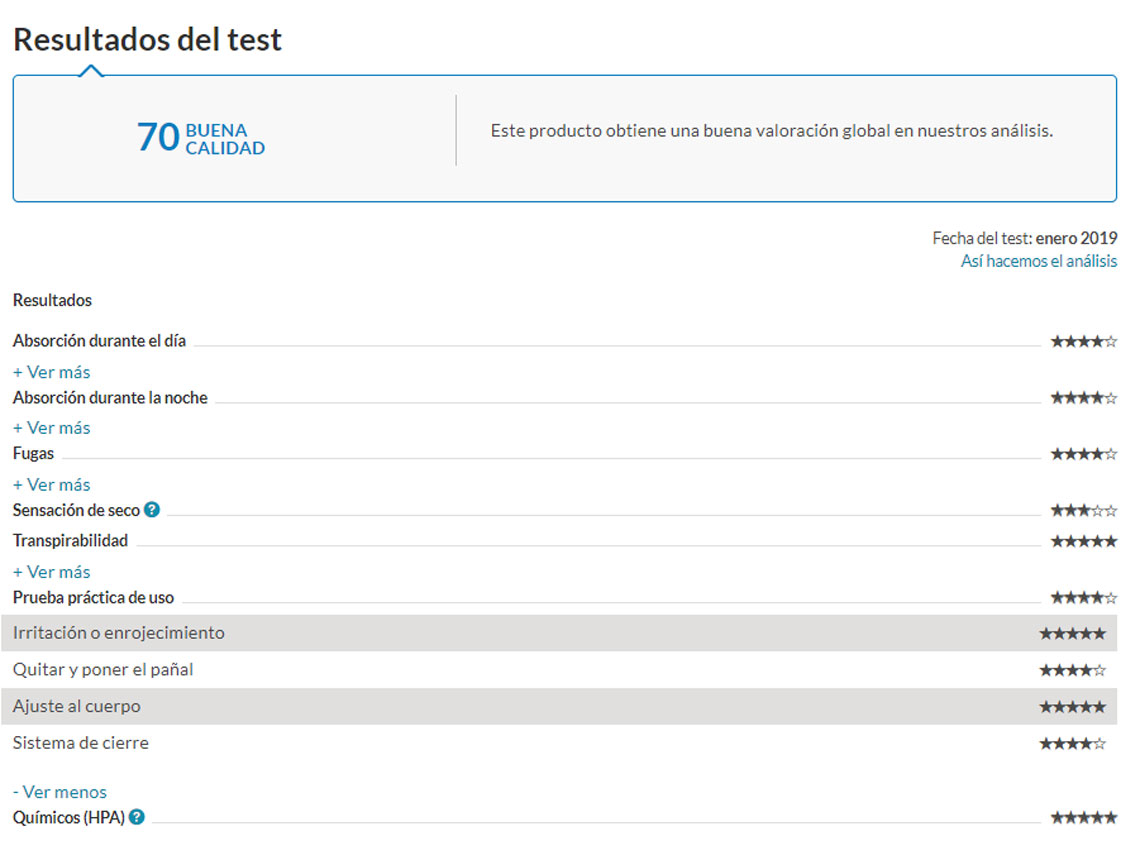
Task: Click star rating for Fugas
Action: click(1083, 455)
